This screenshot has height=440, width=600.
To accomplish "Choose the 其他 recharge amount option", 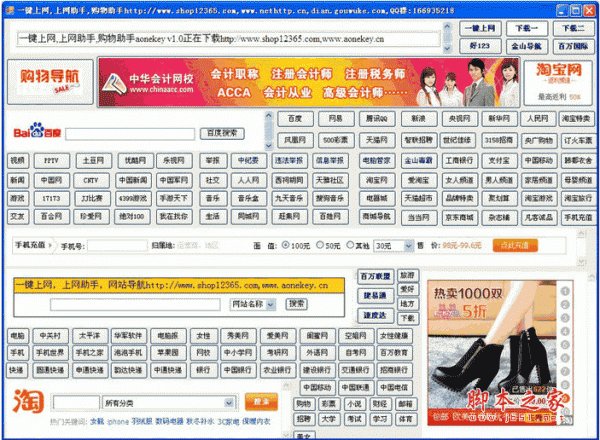I will click(350, 245).
